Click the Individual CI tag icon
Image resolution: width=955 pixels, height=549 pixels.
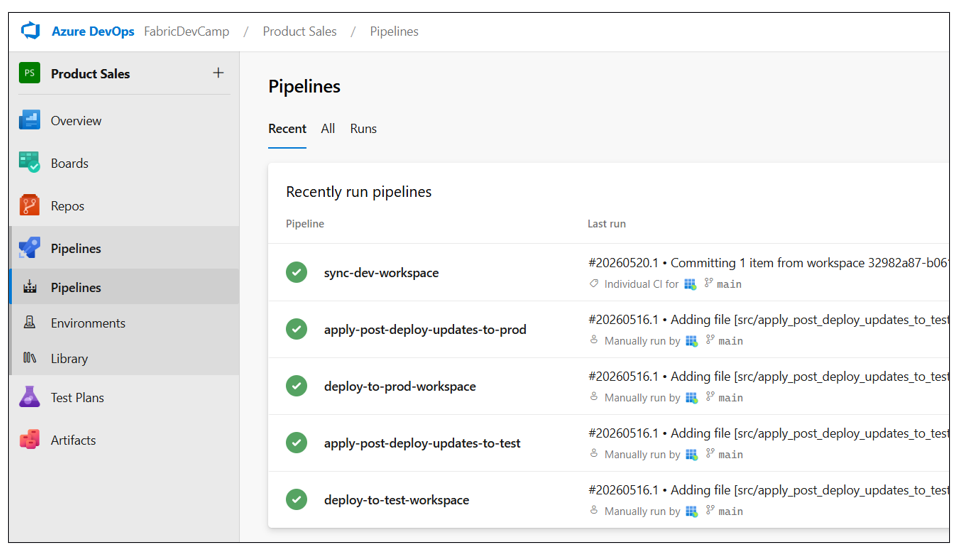coord(594,283)
